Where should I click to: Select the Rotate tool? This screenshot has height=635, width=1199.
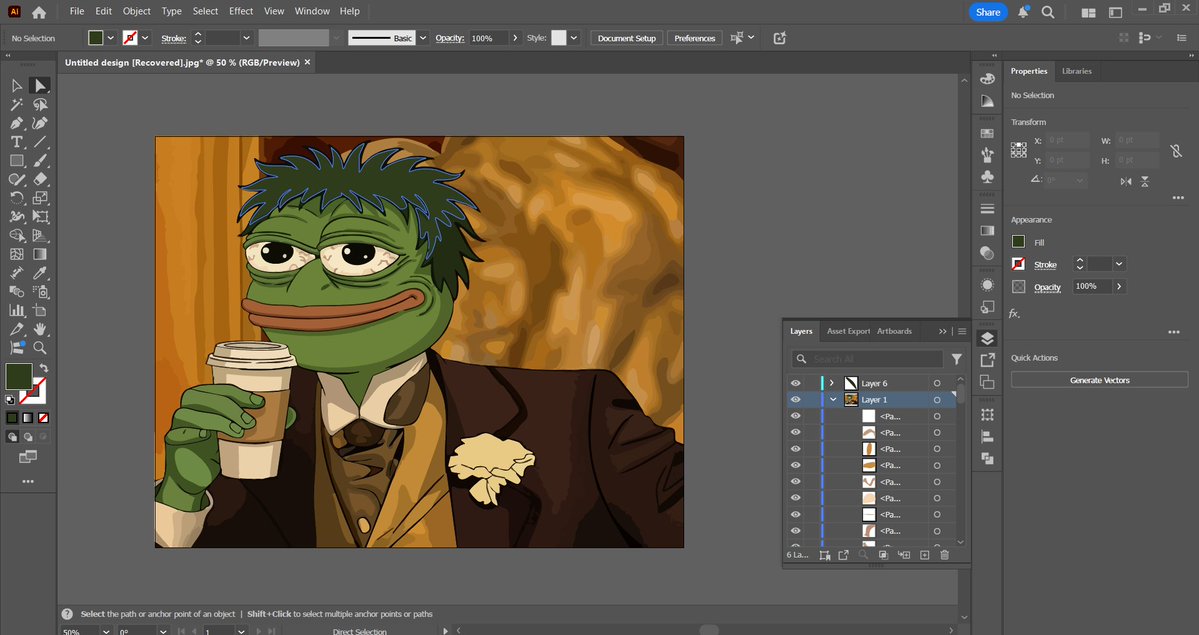16,197
